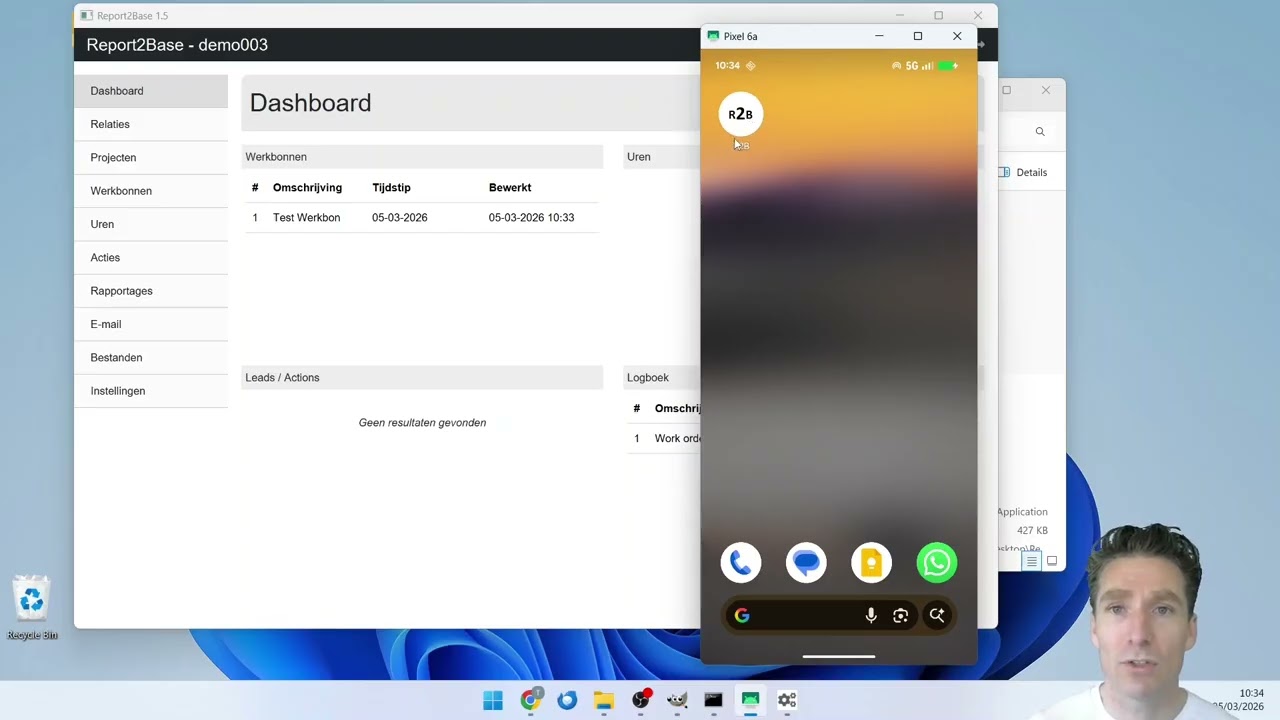Open Projecten in the sidebar

151,157
